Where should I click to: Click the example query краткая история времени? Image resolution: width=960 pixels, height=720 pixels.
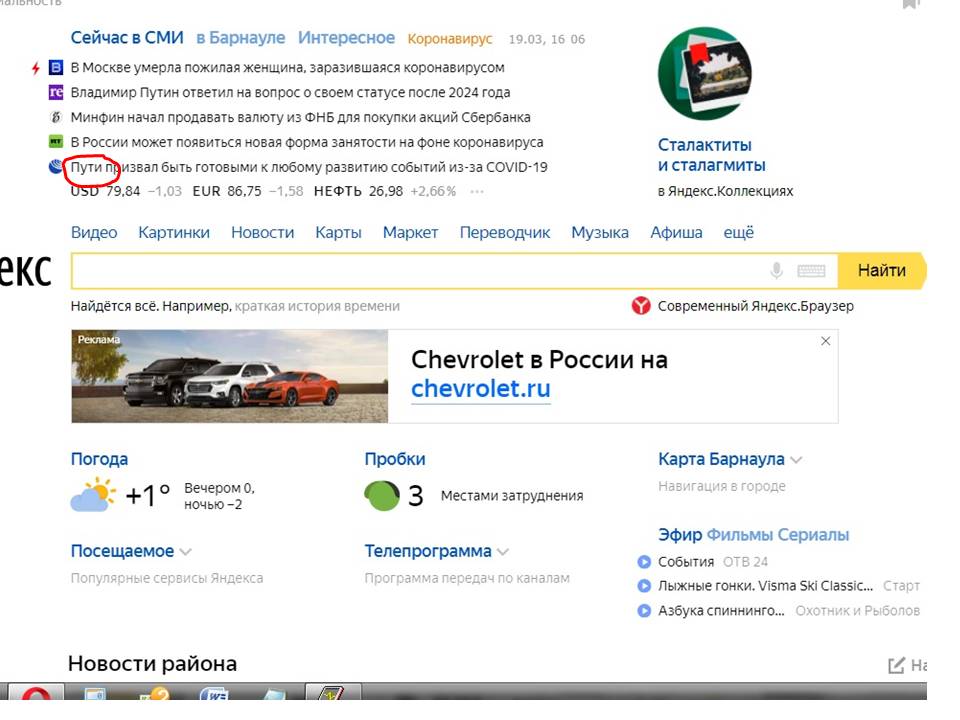click(x=317, y=306)
